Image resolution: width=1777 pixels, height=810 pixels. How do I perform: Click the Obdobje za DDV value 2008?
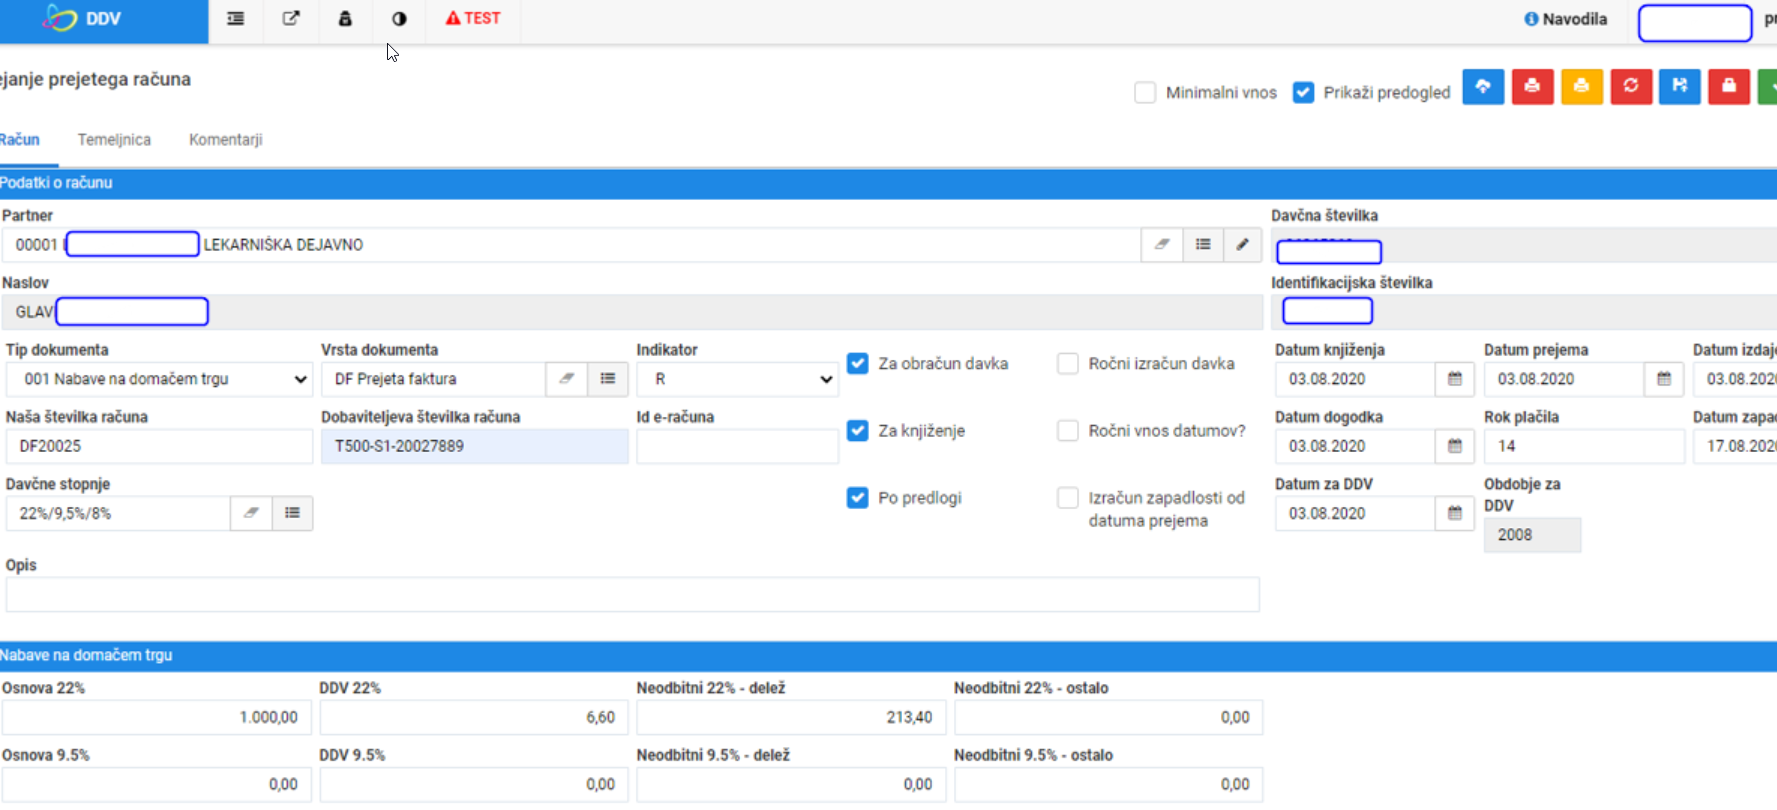pyautogui.click(x=1532, y=535)
